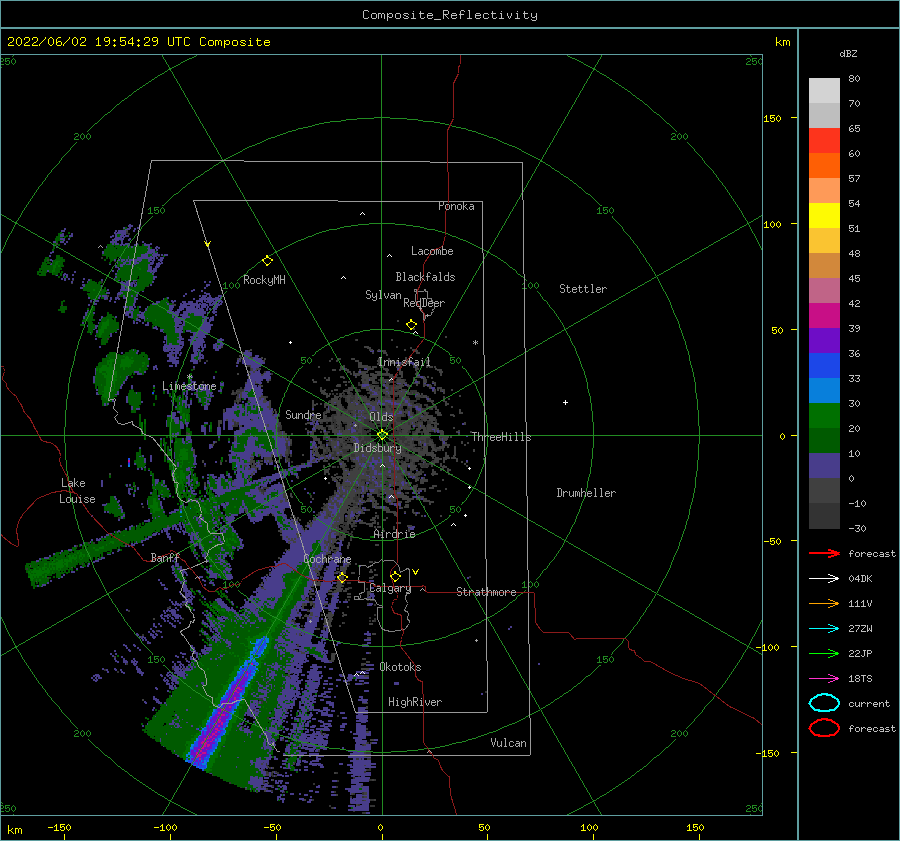Select the bright green swatch in dBZ legend
This screenshot has height=841, width=900.
824,416
